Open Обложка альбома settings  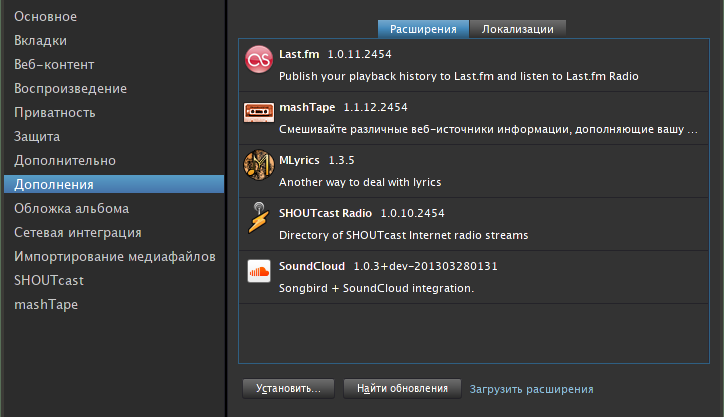(71, 209)
